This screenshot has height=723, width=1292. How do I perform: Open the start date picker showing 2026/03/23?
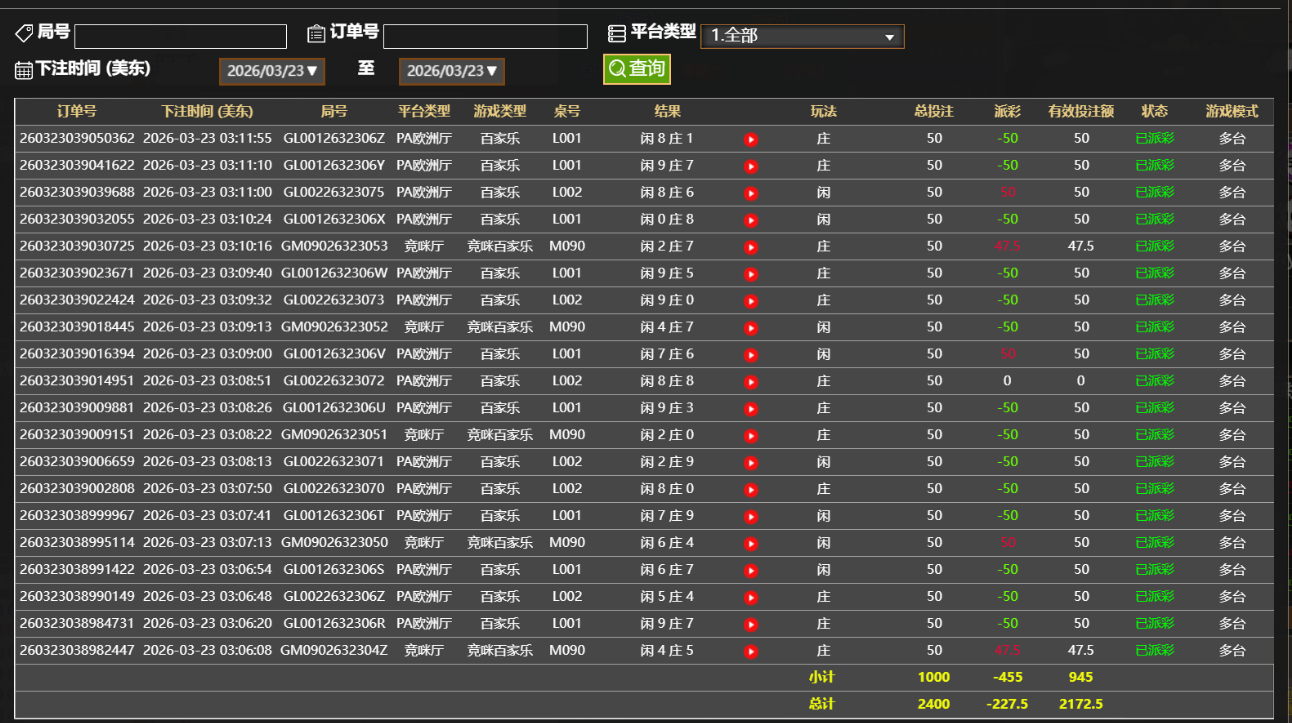271,71
